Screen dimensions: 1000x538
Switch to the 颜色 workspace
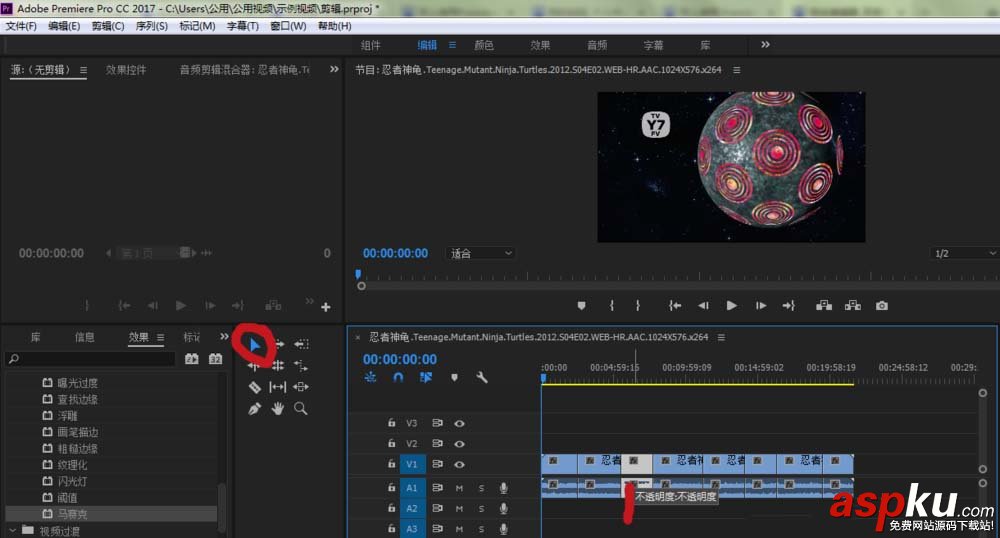point(484,45)
